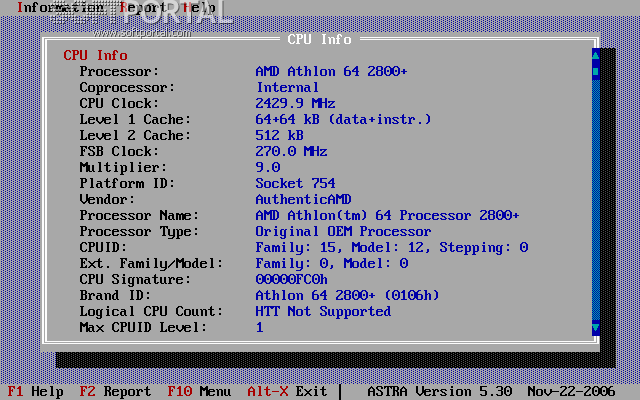Select the 'Logical CPU Count:' label
The width and height of the screenshot is (640, 400).
(x=151, y=311)
